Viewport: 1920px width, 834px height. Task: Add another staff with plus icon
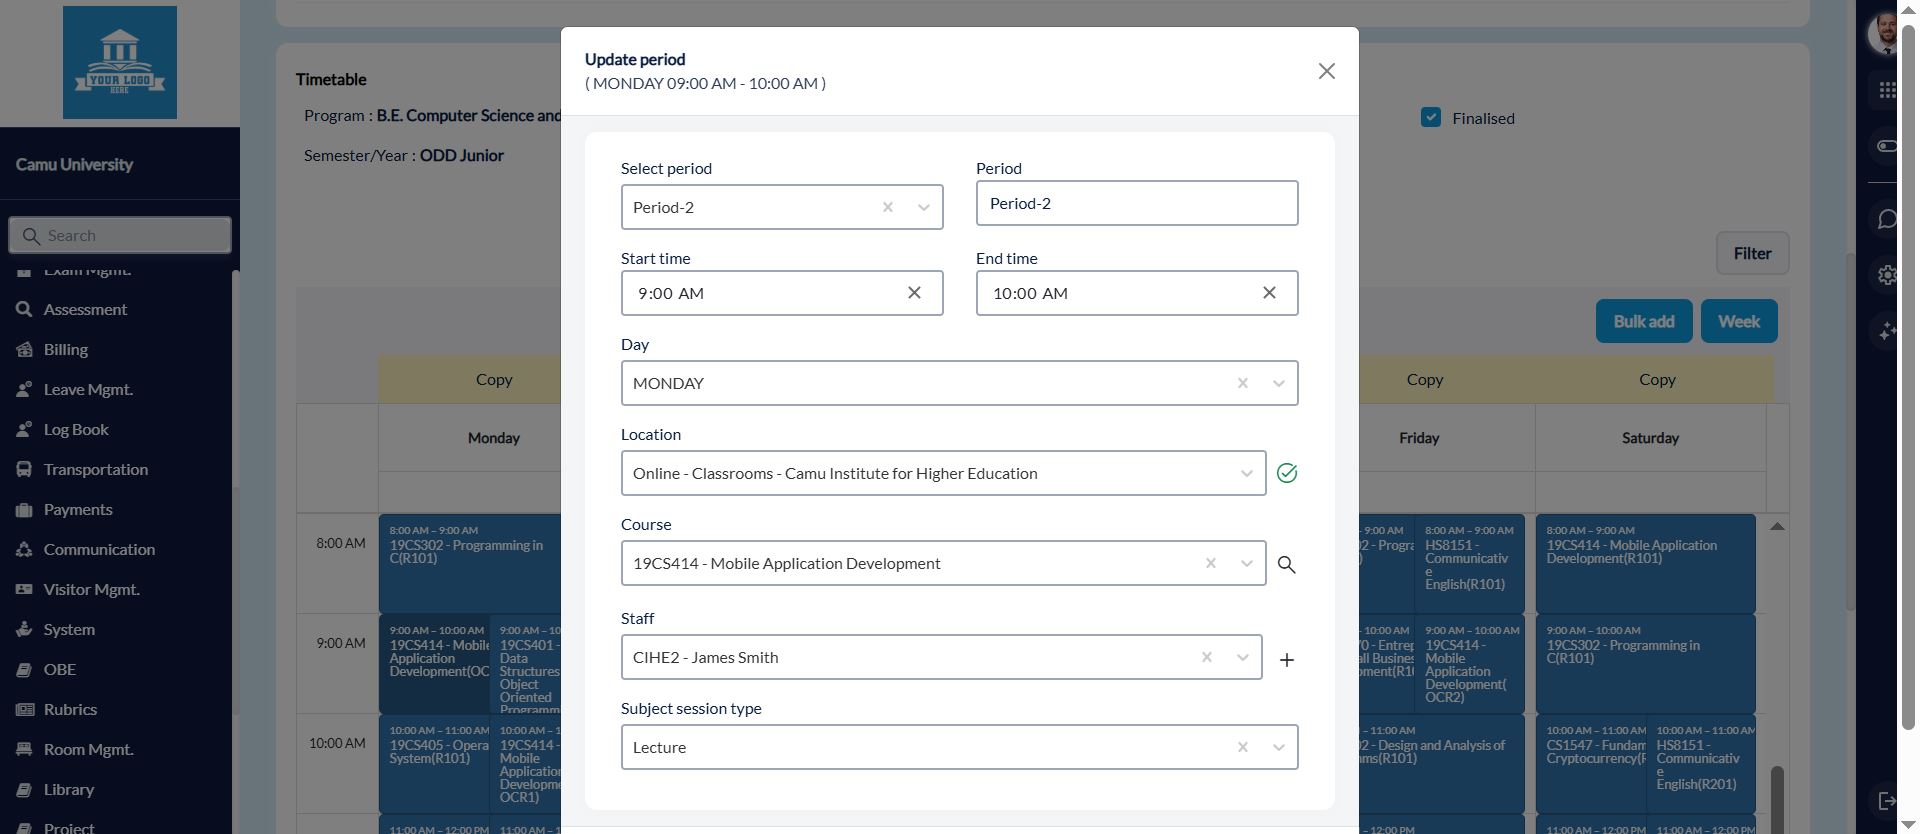pos(1287,660)
